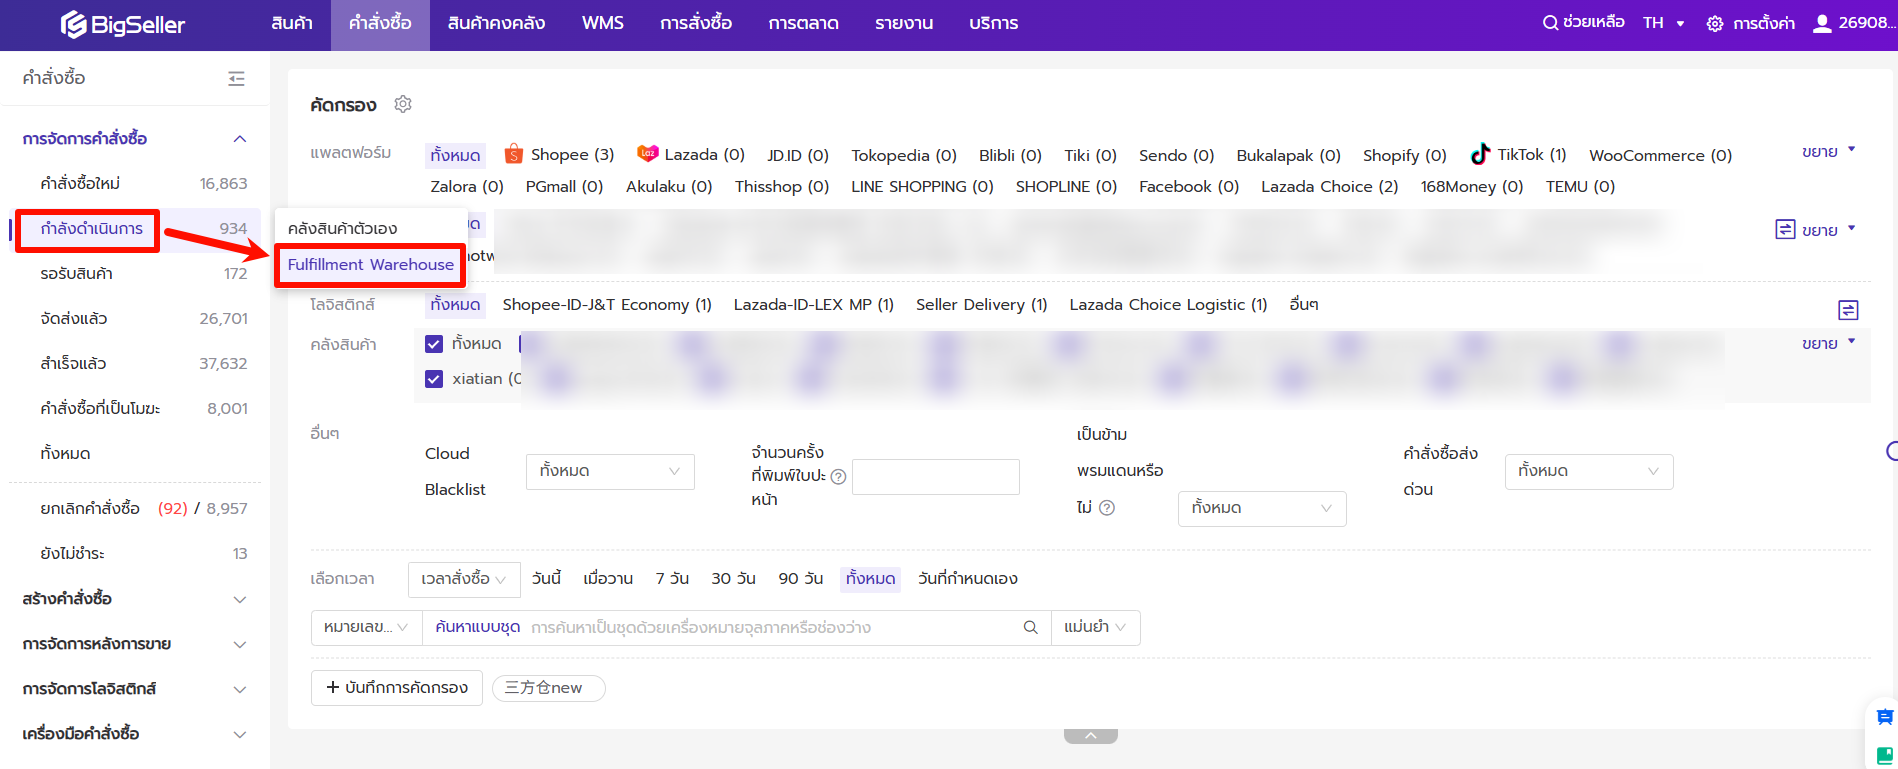1898x769 pixels.
Task: Open cross-border dropdown
Action: (1262, 508)
